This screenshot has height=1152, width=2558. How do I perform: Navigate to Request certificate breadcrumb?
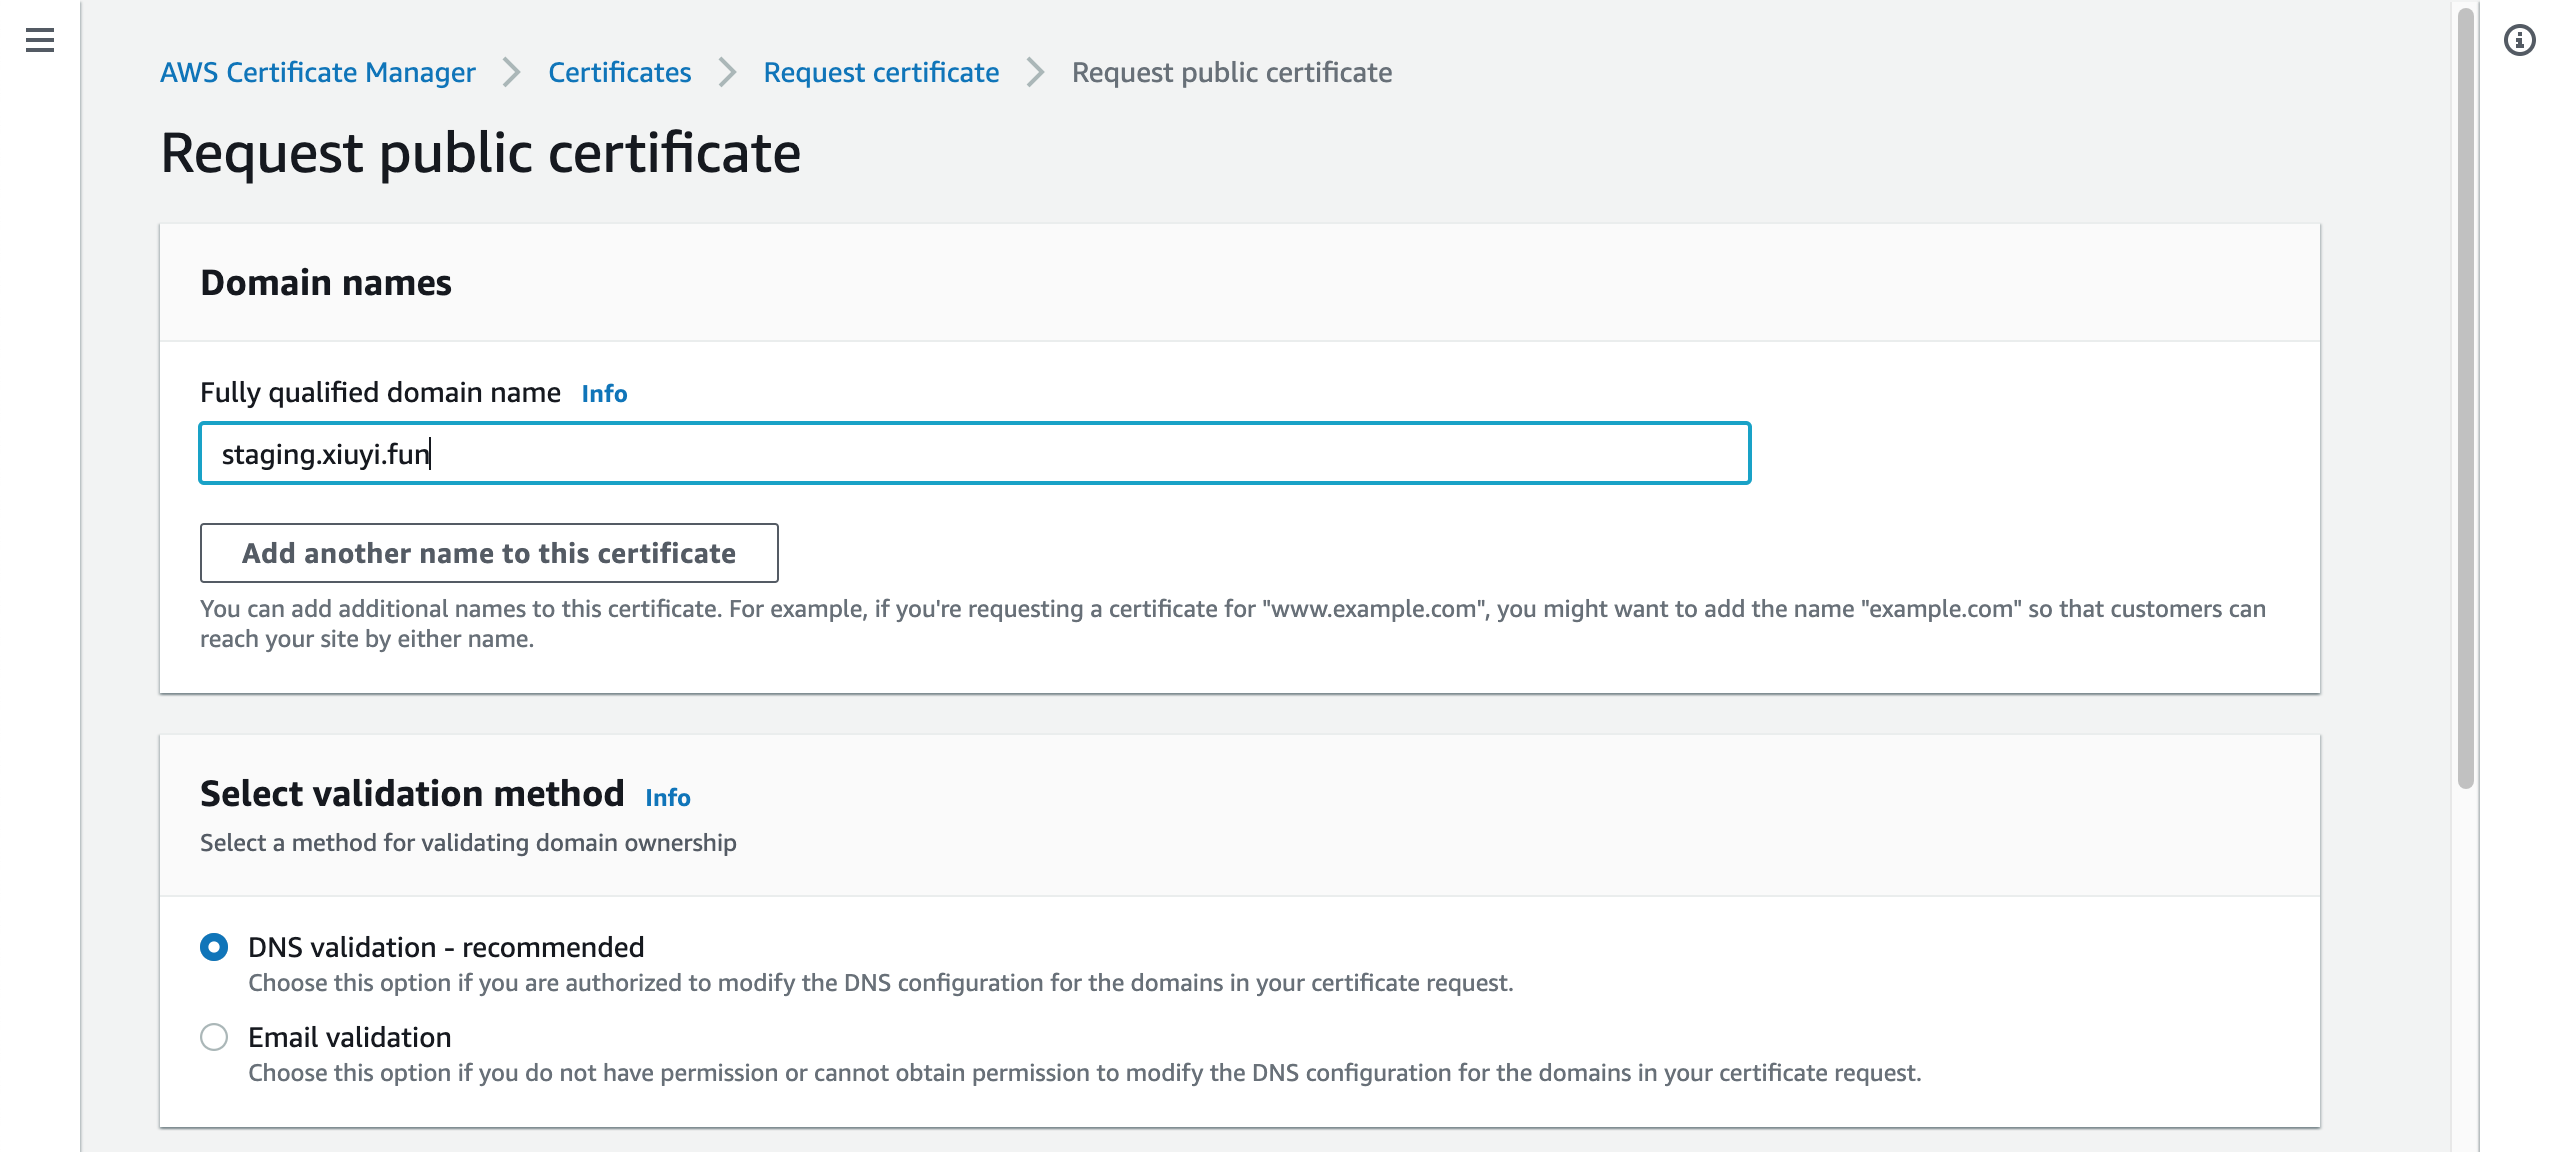coord(881,72)
